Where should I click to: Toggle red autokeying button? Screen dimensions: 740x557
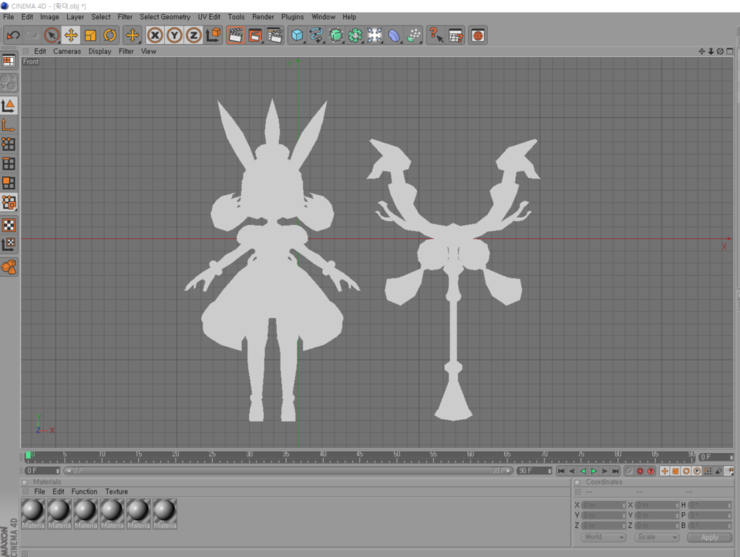(651, 471)
